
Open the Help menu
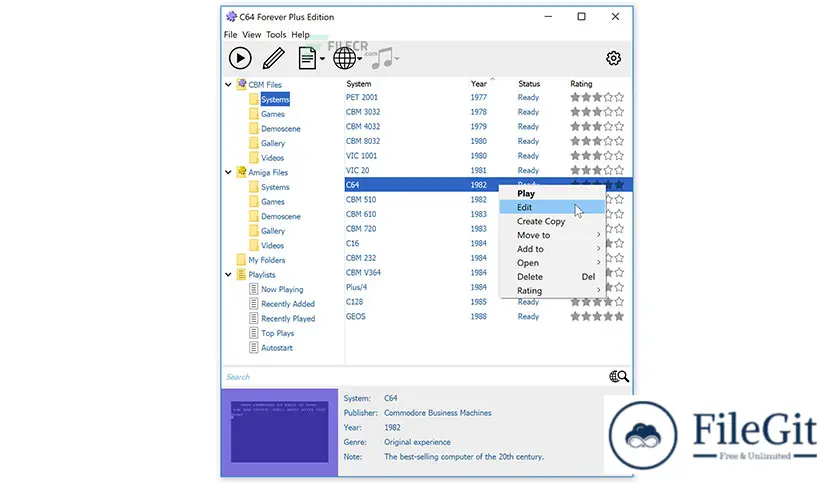pyautogui.click(x=300, y=35)
